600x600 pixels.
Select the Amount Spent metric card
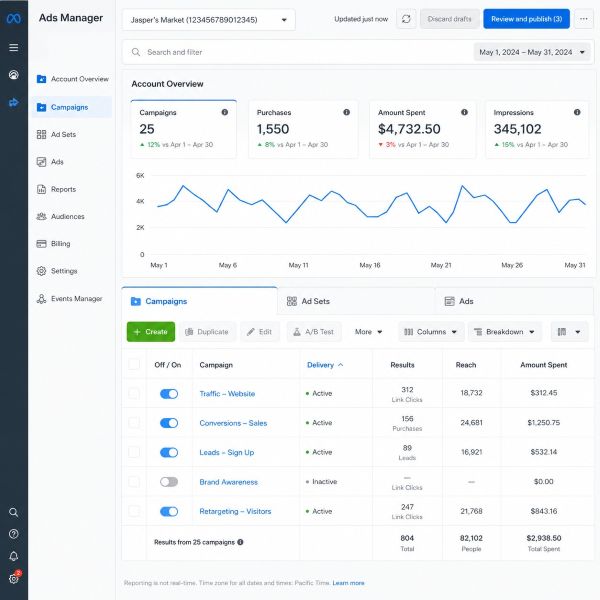tap(422, 129)
